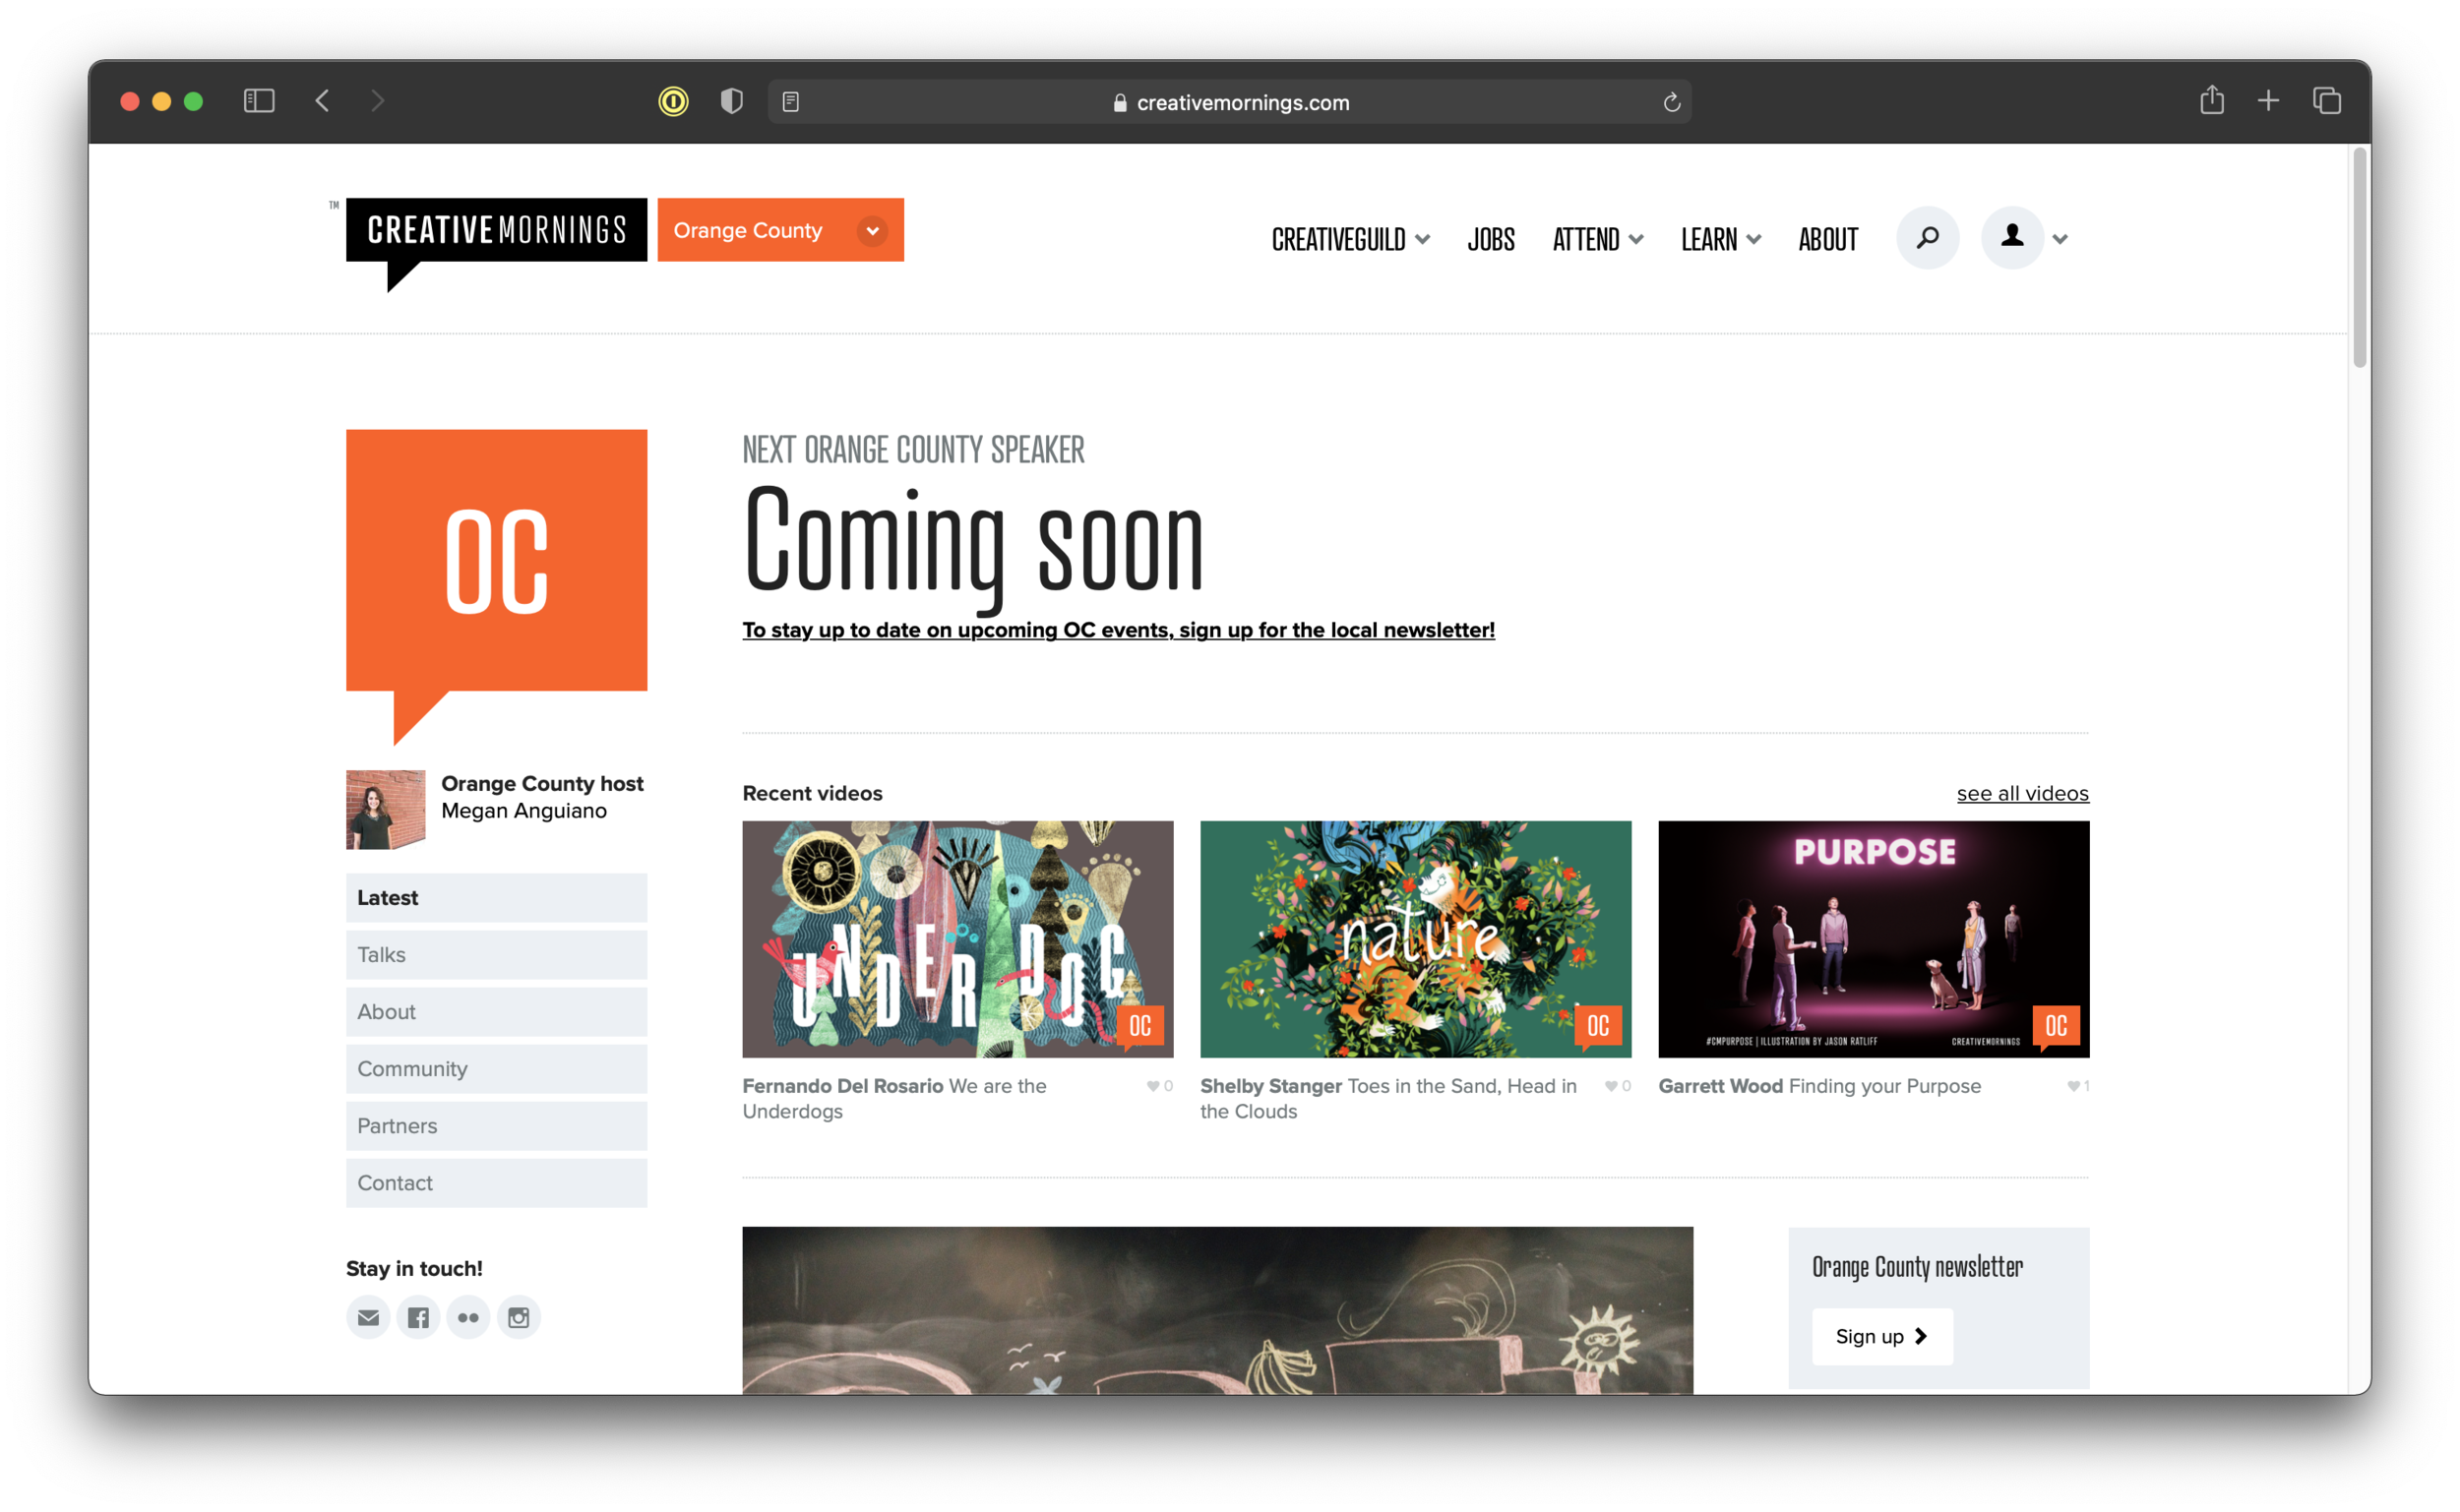Like the Fernando Del Rosario video heart
This screenshot has width=2460, height=1512.
(x=1153, y=1086)
